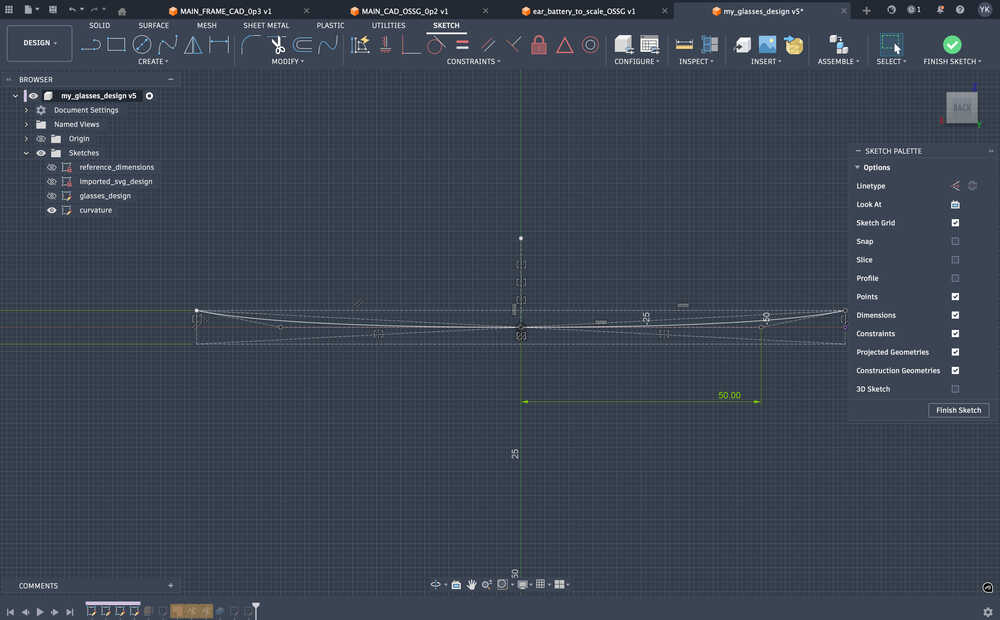Collapse the Sketches folder in the browser
Viewport: 1000px width, 620px height.
25,152
